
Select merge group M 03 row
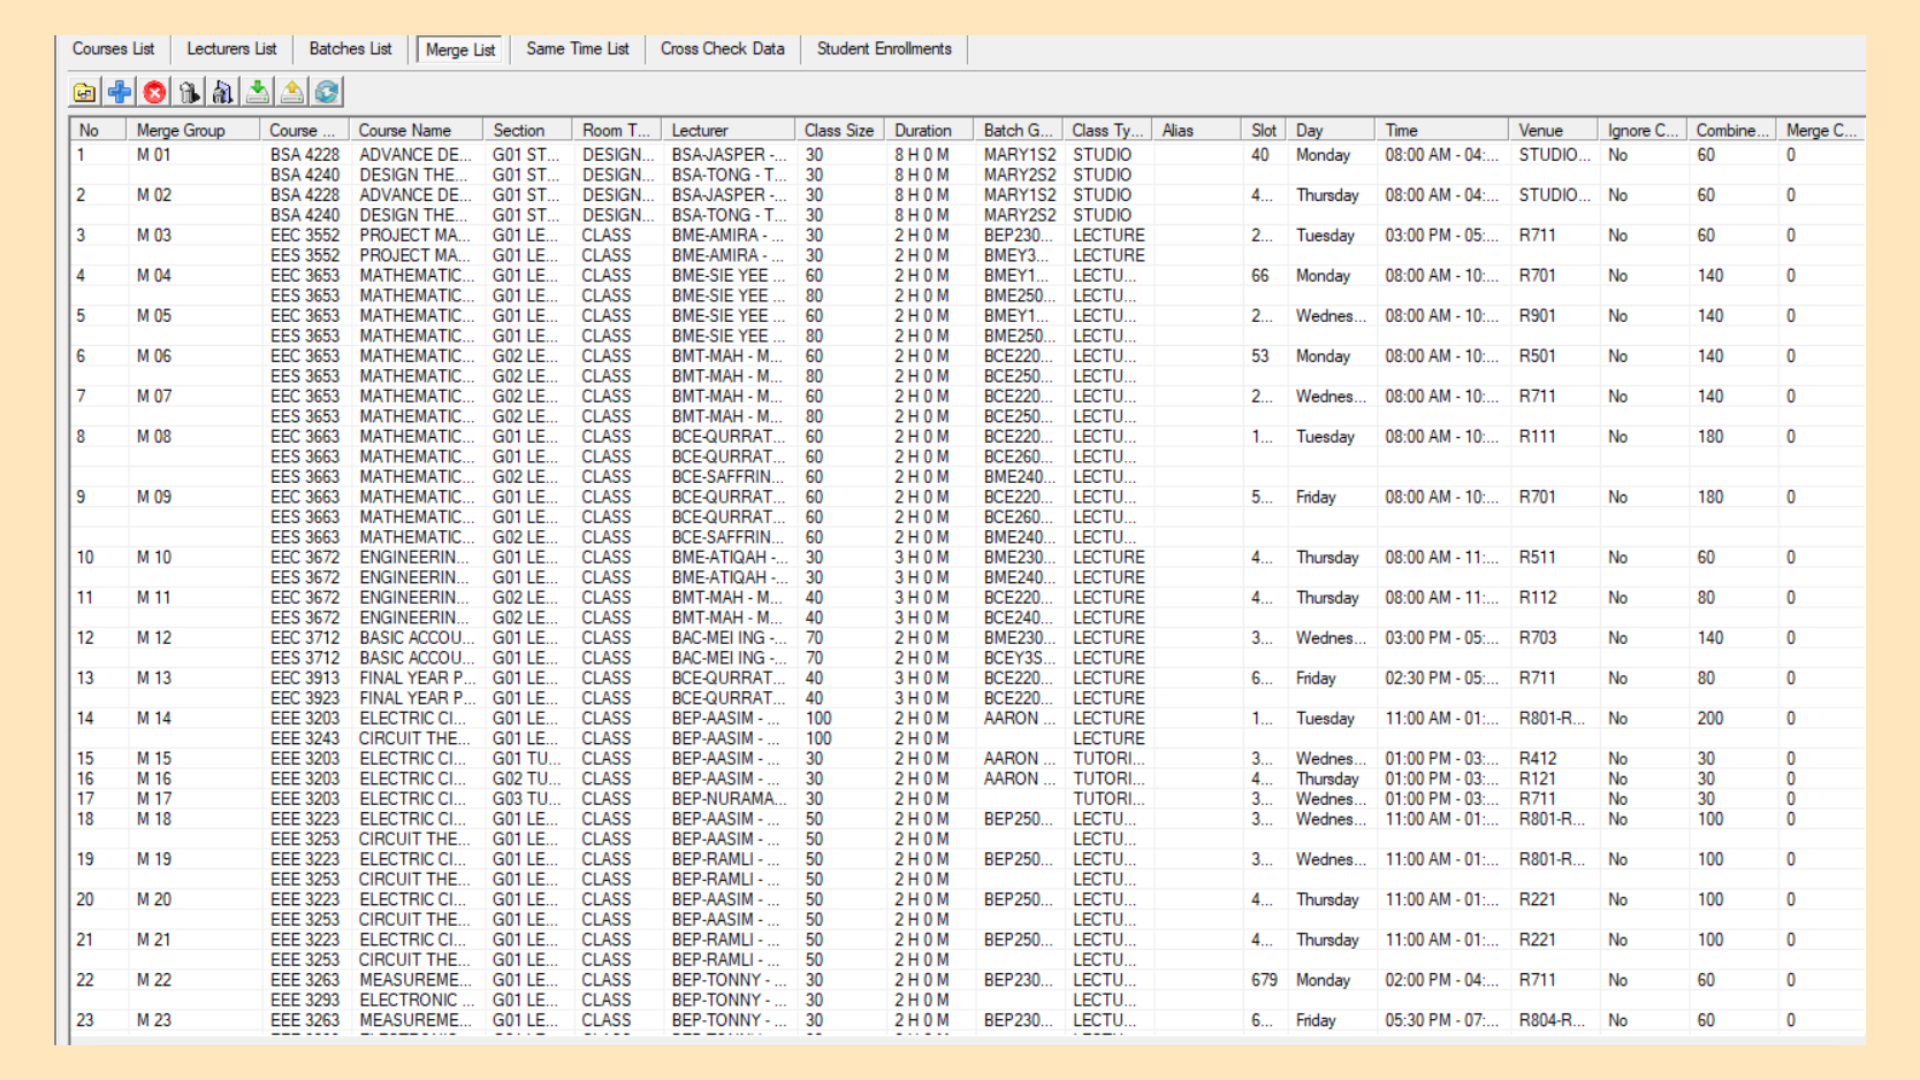click(966, 235)
